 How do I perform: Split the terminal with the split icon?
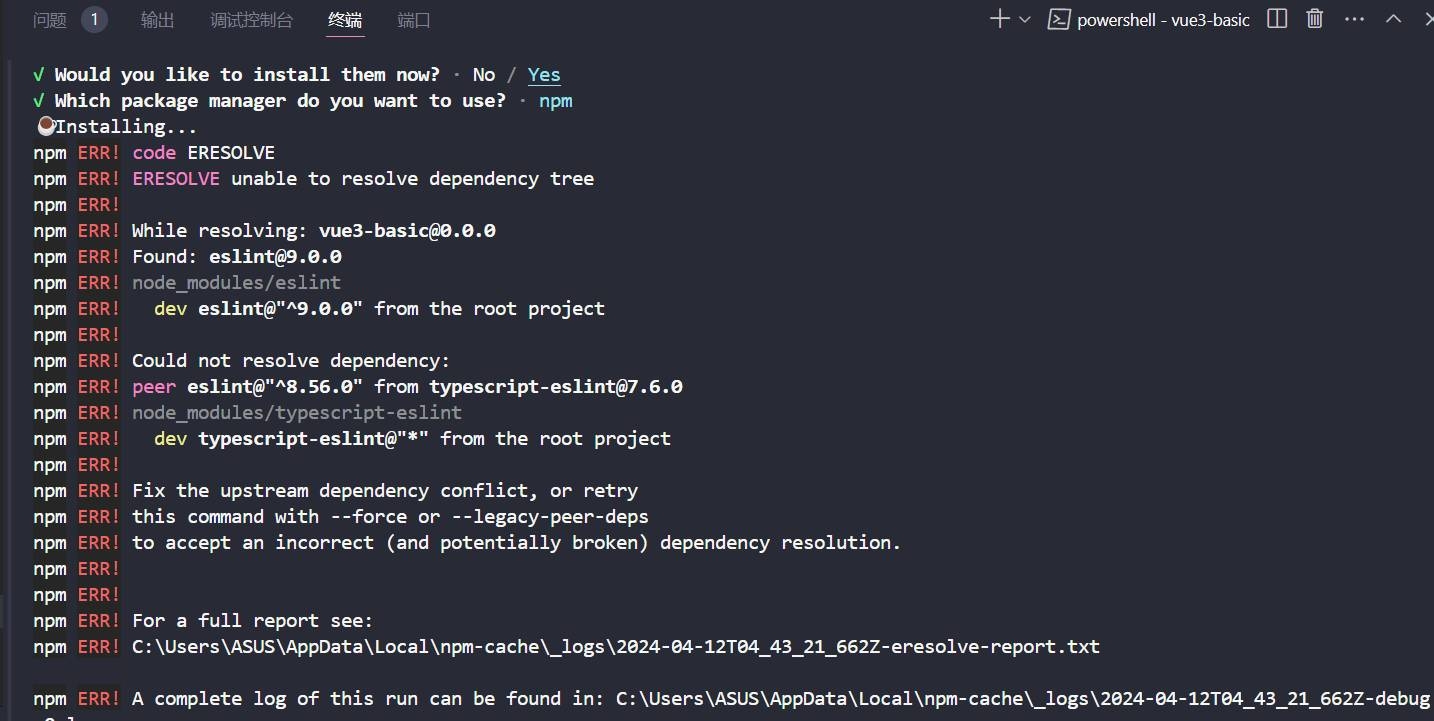[1277, 19]
